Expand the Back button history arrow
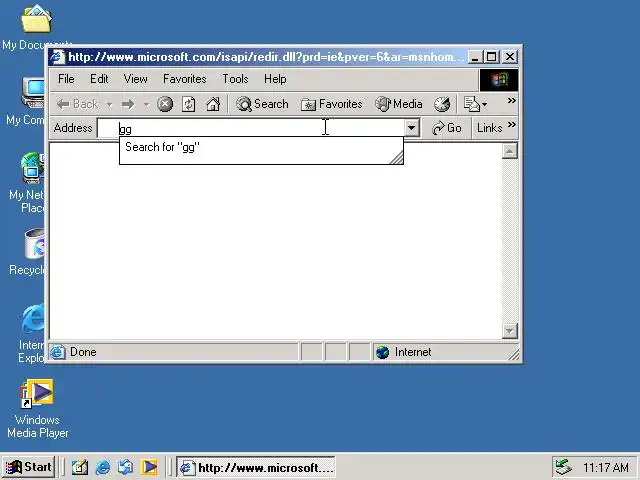Image resolution: width=640 pixels, height=480 pixels. [x=109, y=105]
